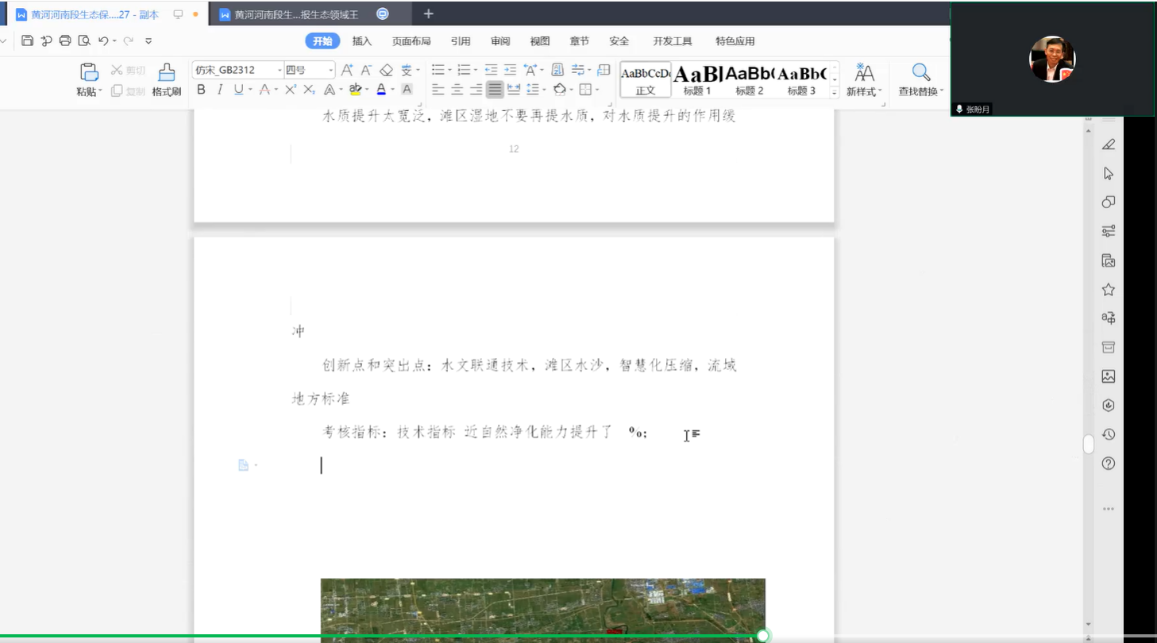Viewport: 1157px width, 643px height.
Task: Switch to the 插入 (Insert) ribbon tab
Action: coord(361,41)
